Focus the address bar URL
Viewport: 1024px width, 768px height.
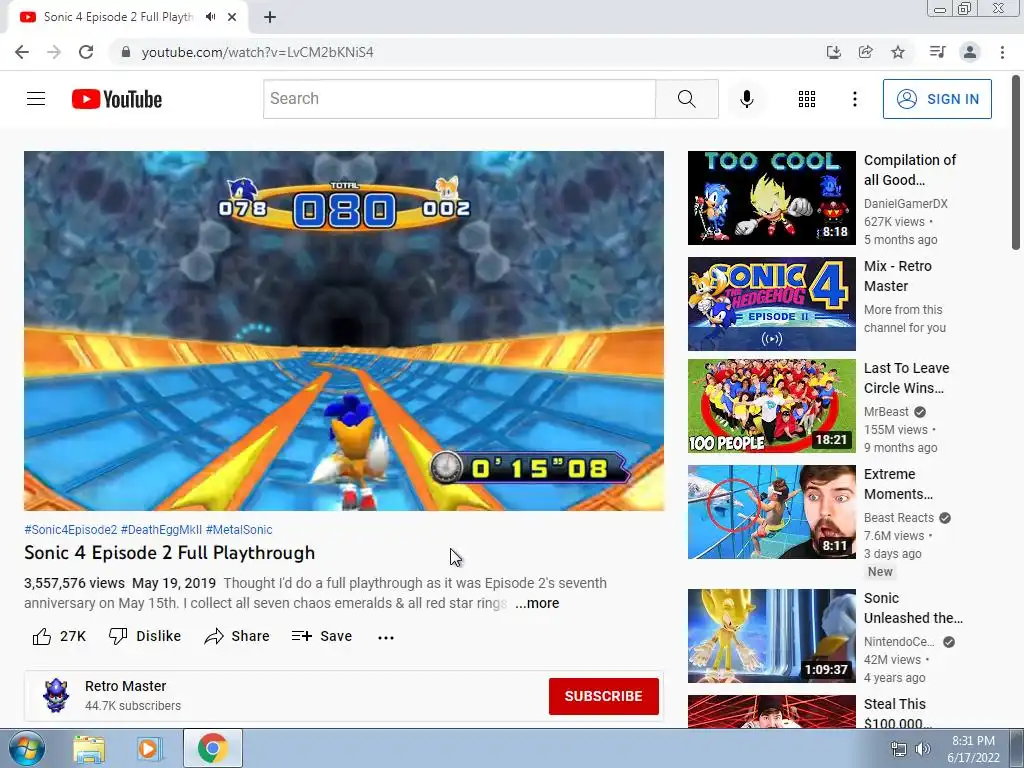coord(257,52)
